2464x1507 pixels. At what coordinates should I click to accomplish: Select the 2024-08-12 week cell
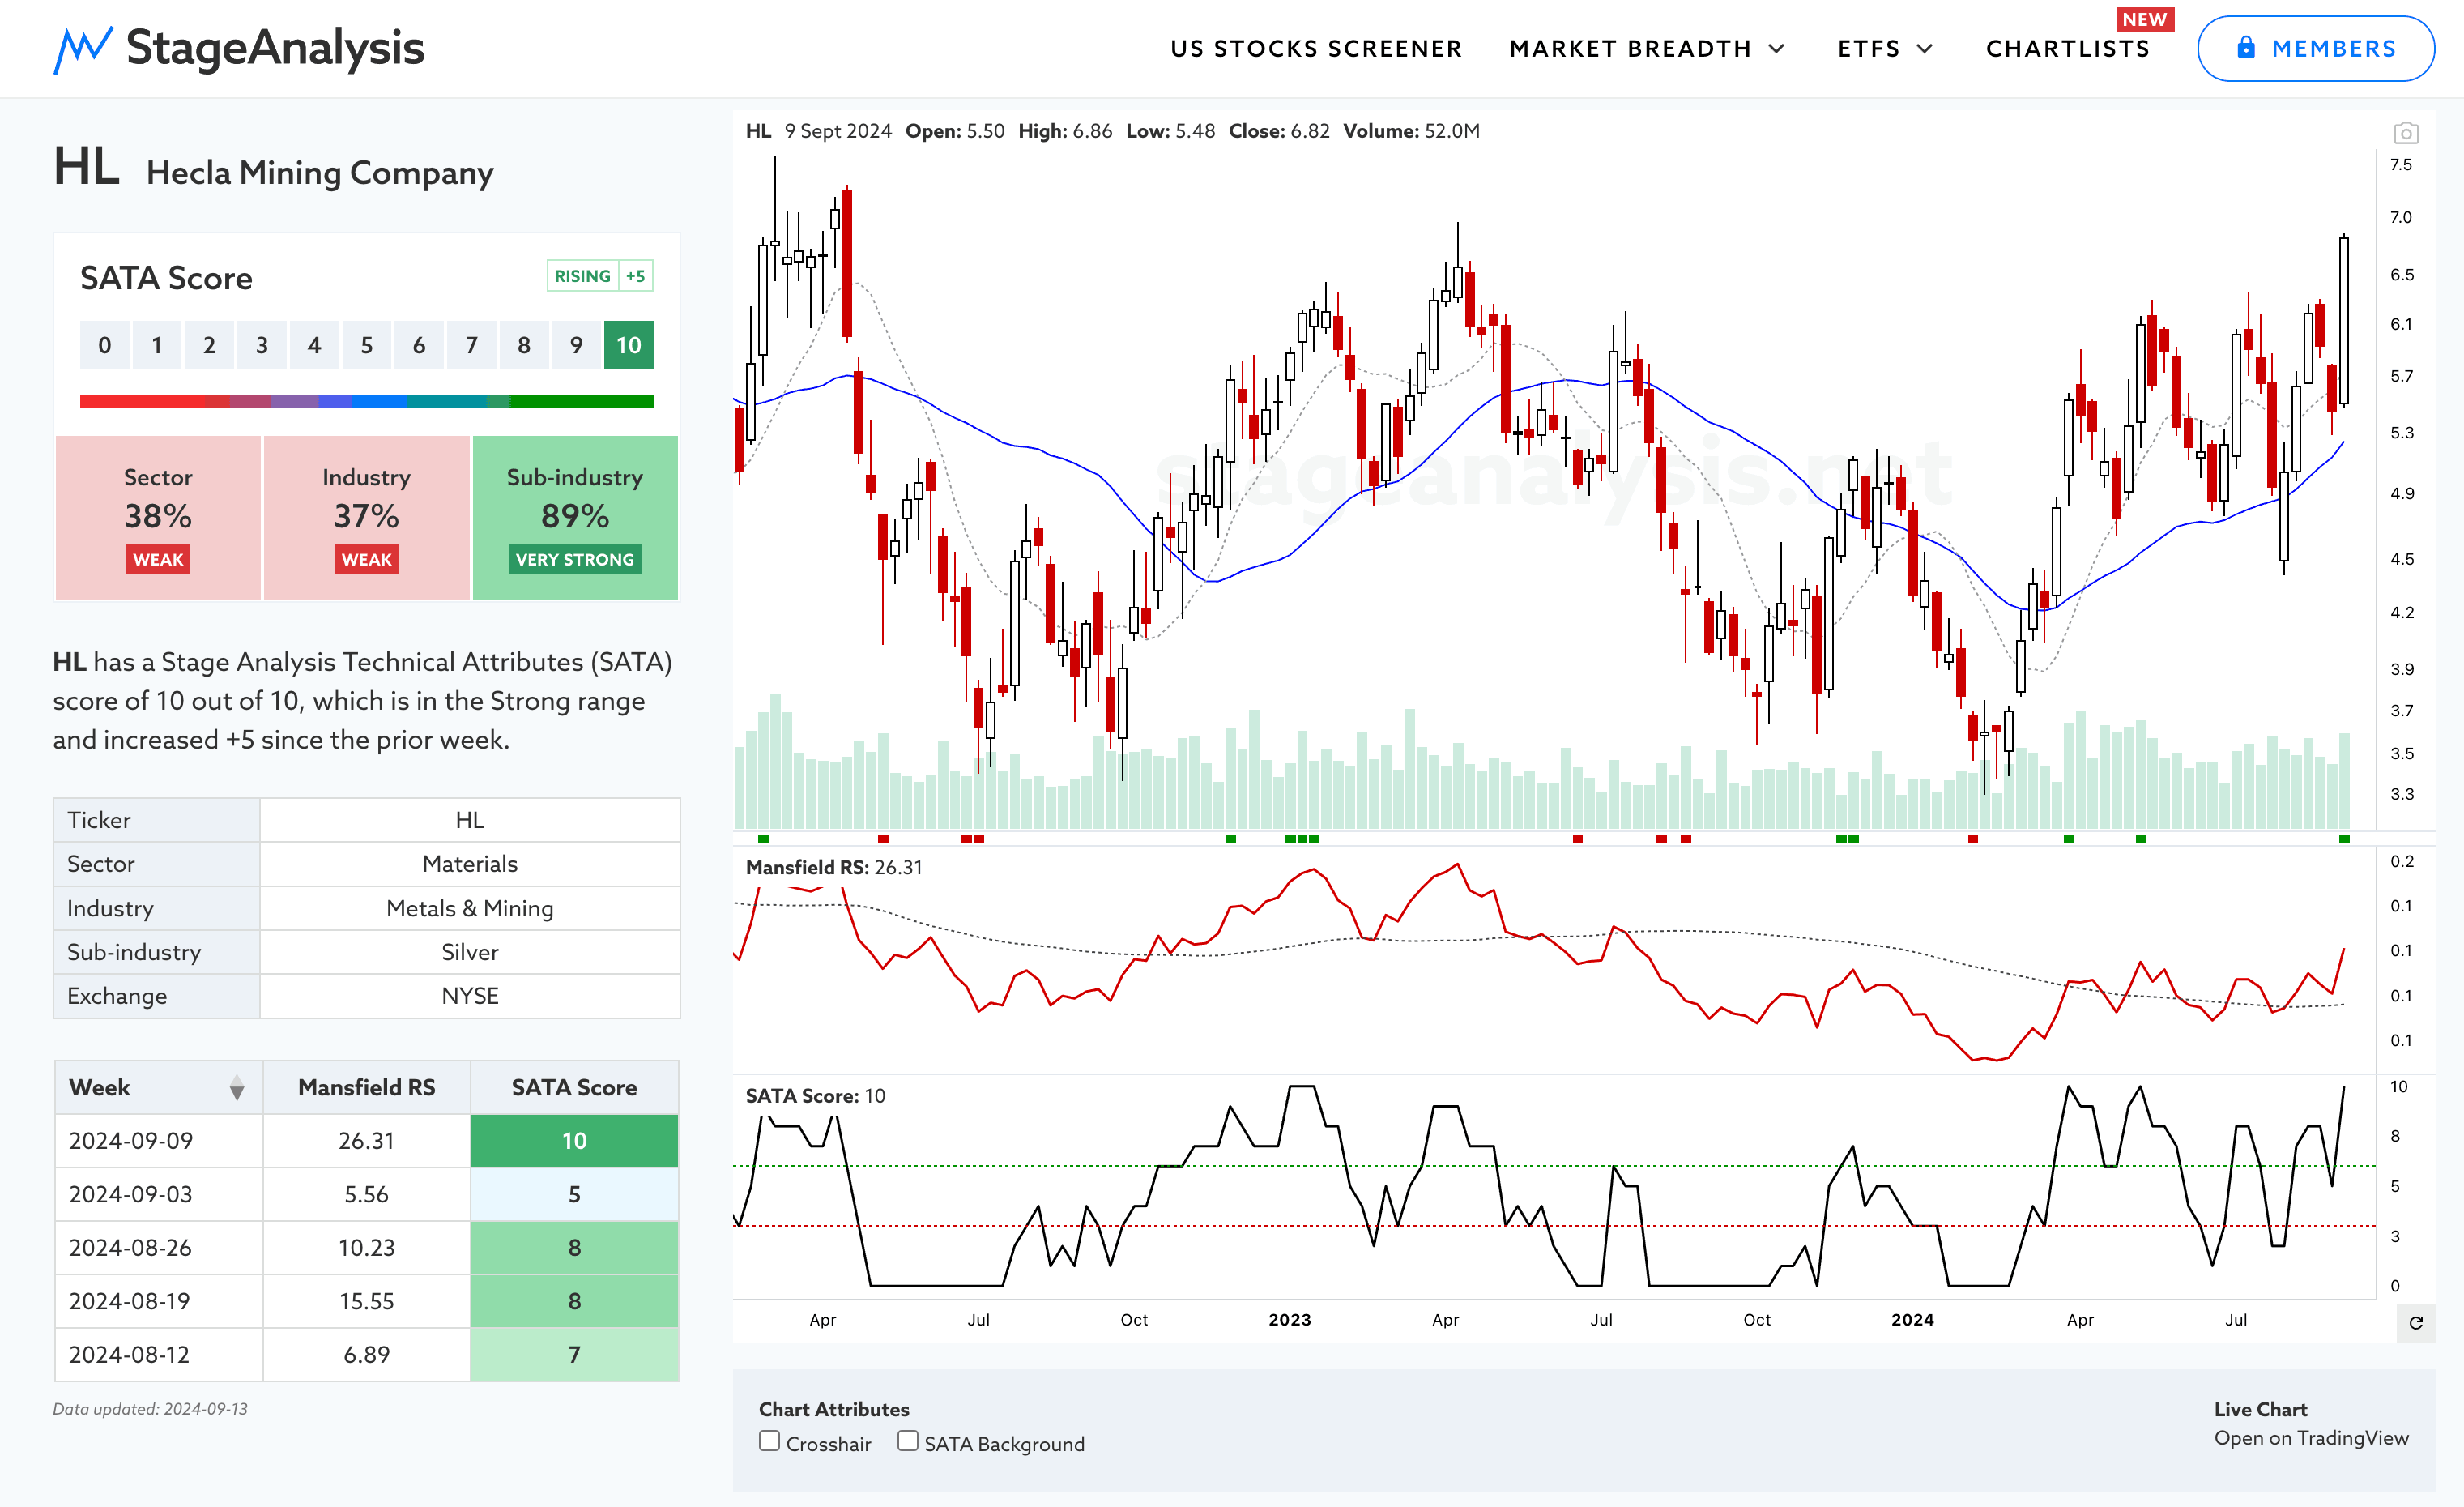click(159, 1354)
